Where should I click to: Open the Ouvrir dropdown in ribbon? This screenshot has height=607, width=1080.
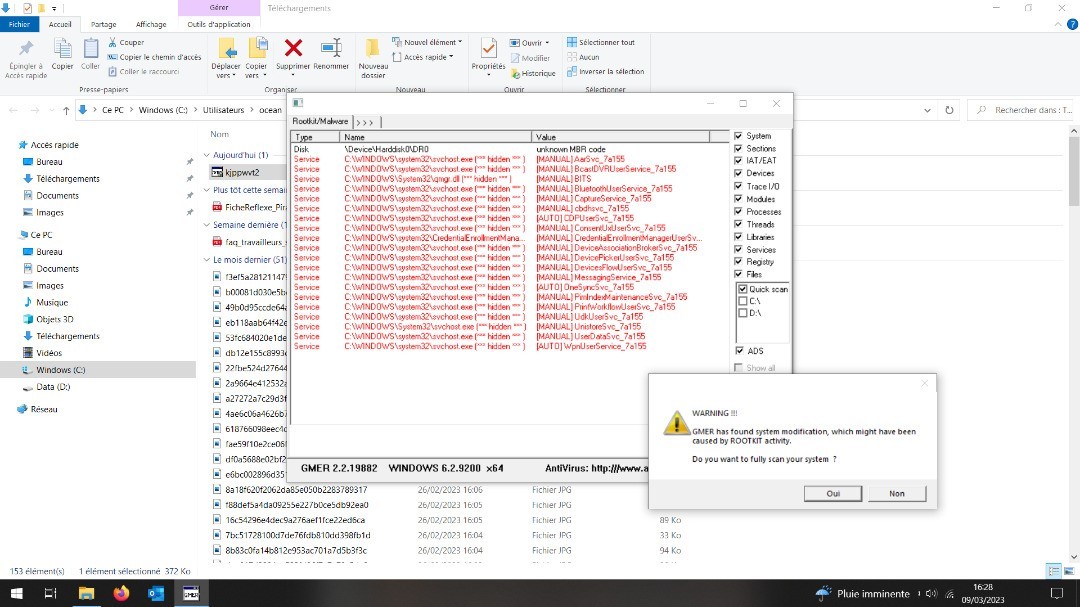(x=529, y=43)
